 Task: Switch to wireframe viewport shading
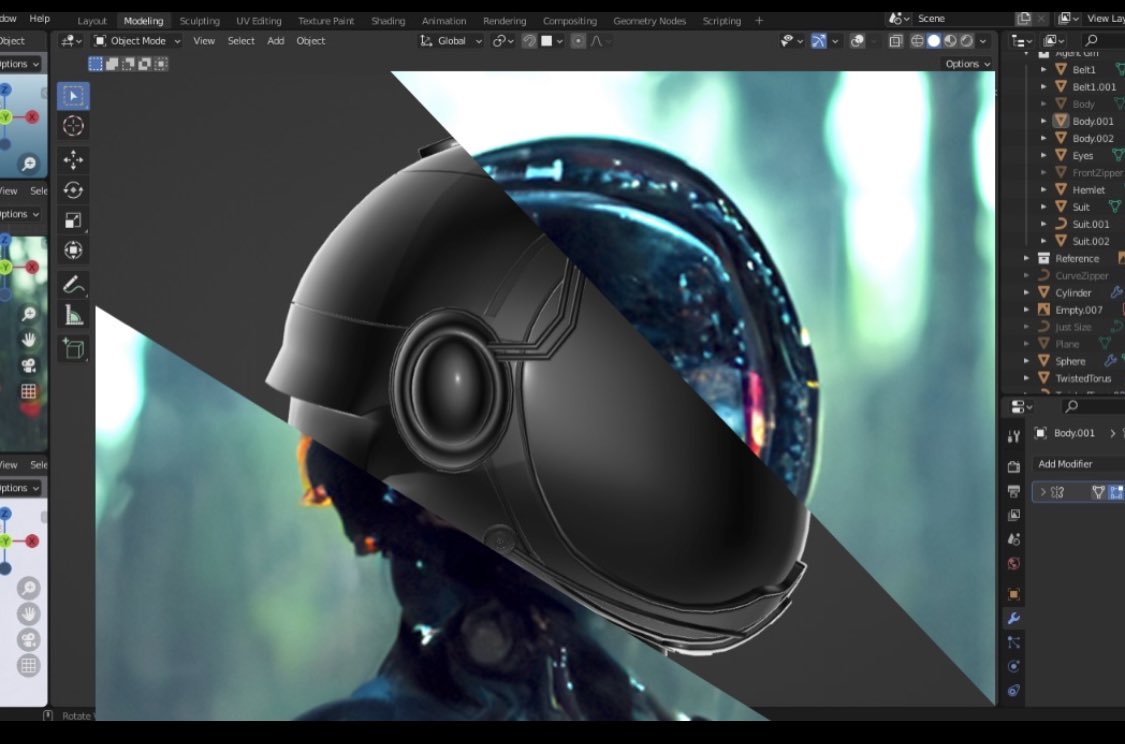pyautogui.click(x=917, y=41)
